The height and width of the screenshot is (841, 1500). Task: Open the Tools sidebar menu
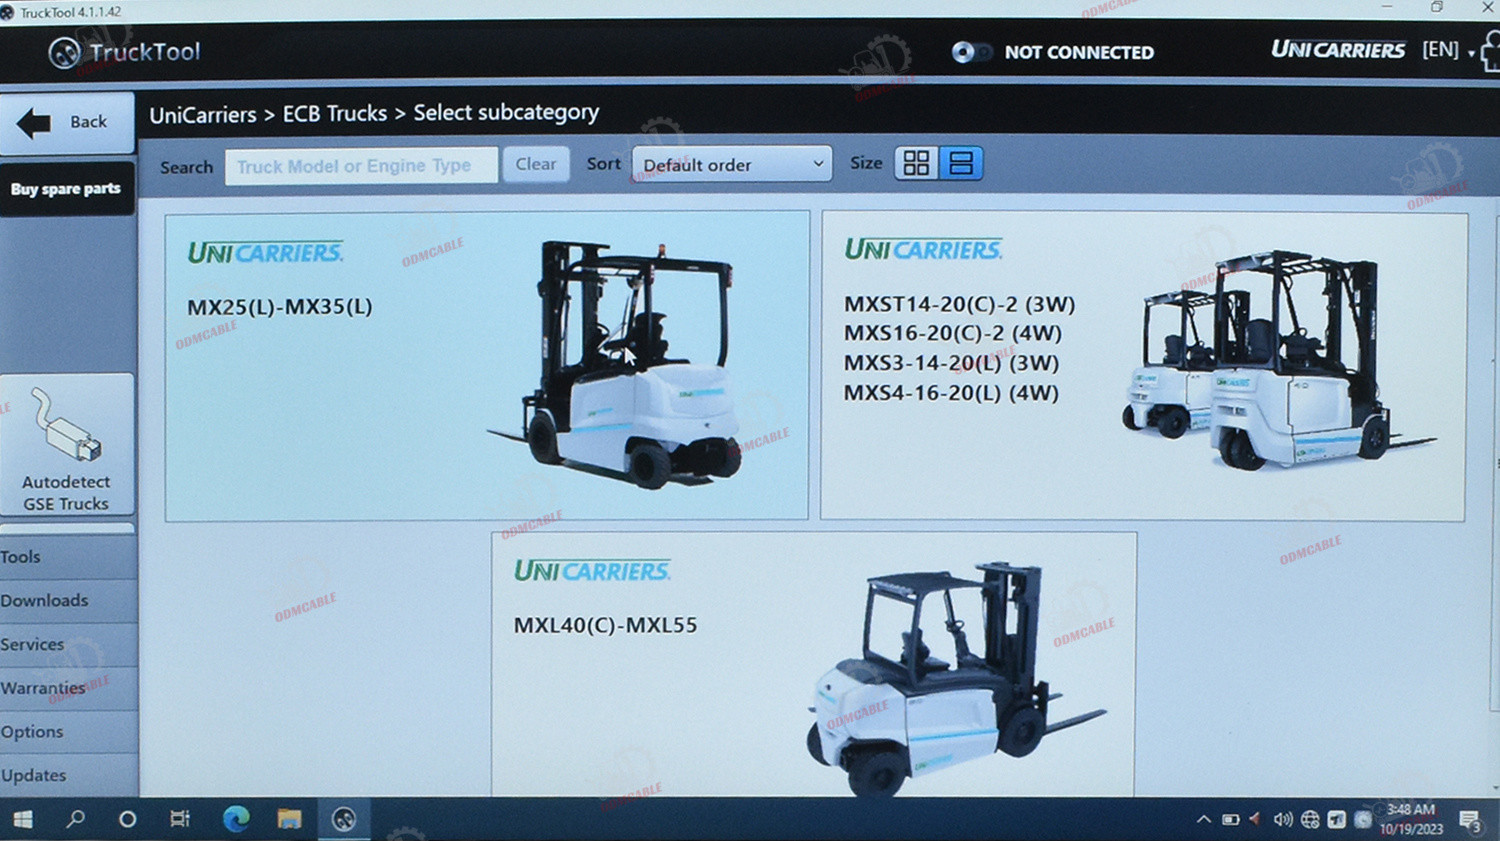pos(68,557)
